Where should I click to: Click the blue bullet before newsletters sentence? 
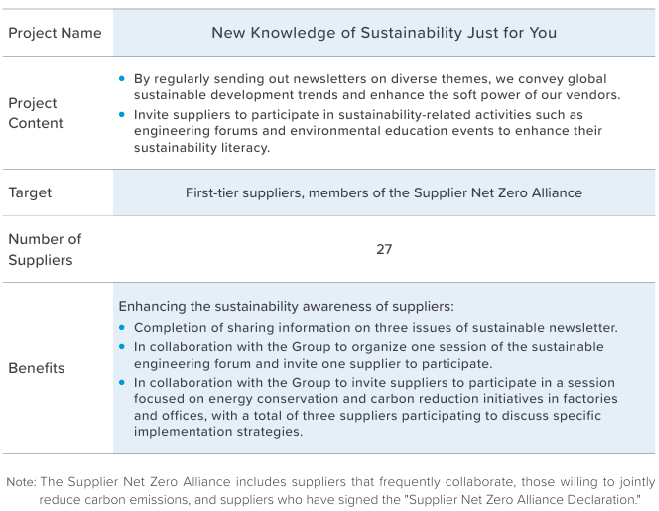coord(122,79)
